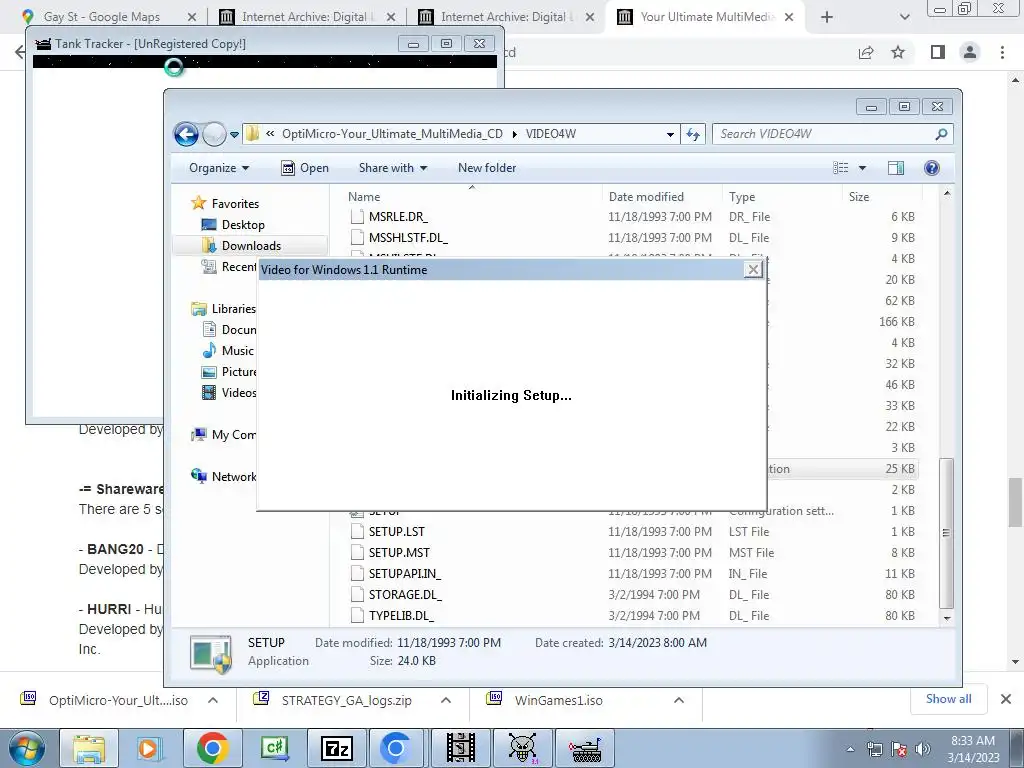Click Show all downloads
This screenshot has height=768, width=1024.
(x=948, y=699)
